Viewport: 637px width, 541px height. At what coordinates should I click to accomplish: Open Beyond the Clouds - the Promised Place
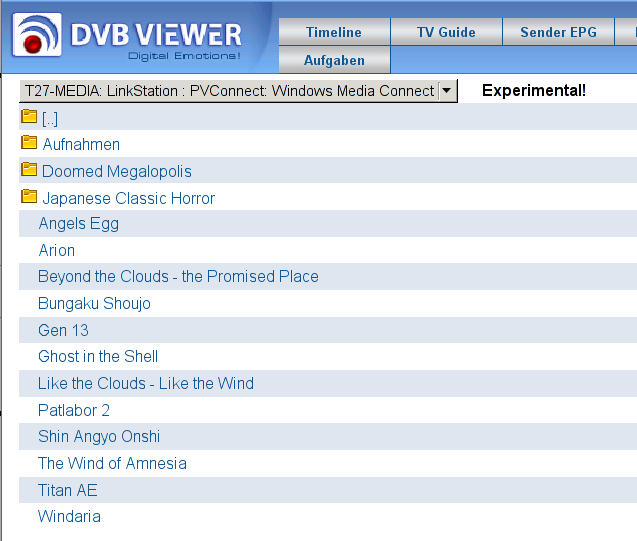(178, 277)
